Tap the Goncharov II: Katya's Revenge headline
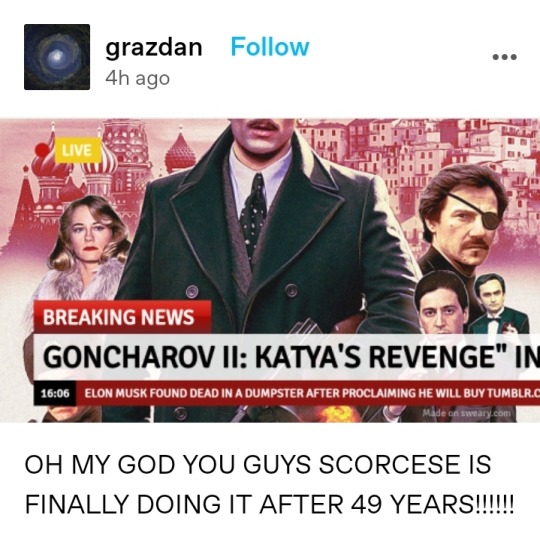540x533 pixels. [x=287, y=357]
